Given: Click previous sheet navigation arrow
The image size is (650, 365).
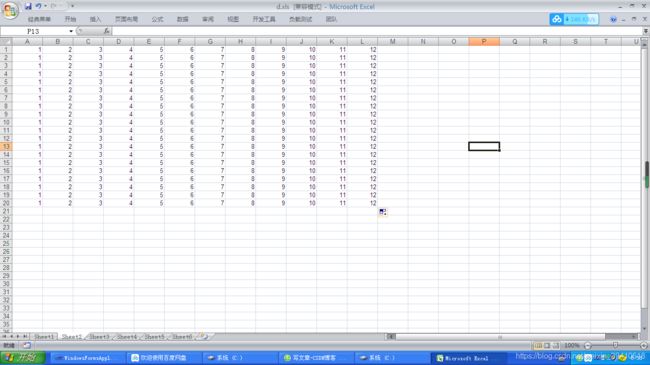Looking at the screenshot, I should click(11, 336).
